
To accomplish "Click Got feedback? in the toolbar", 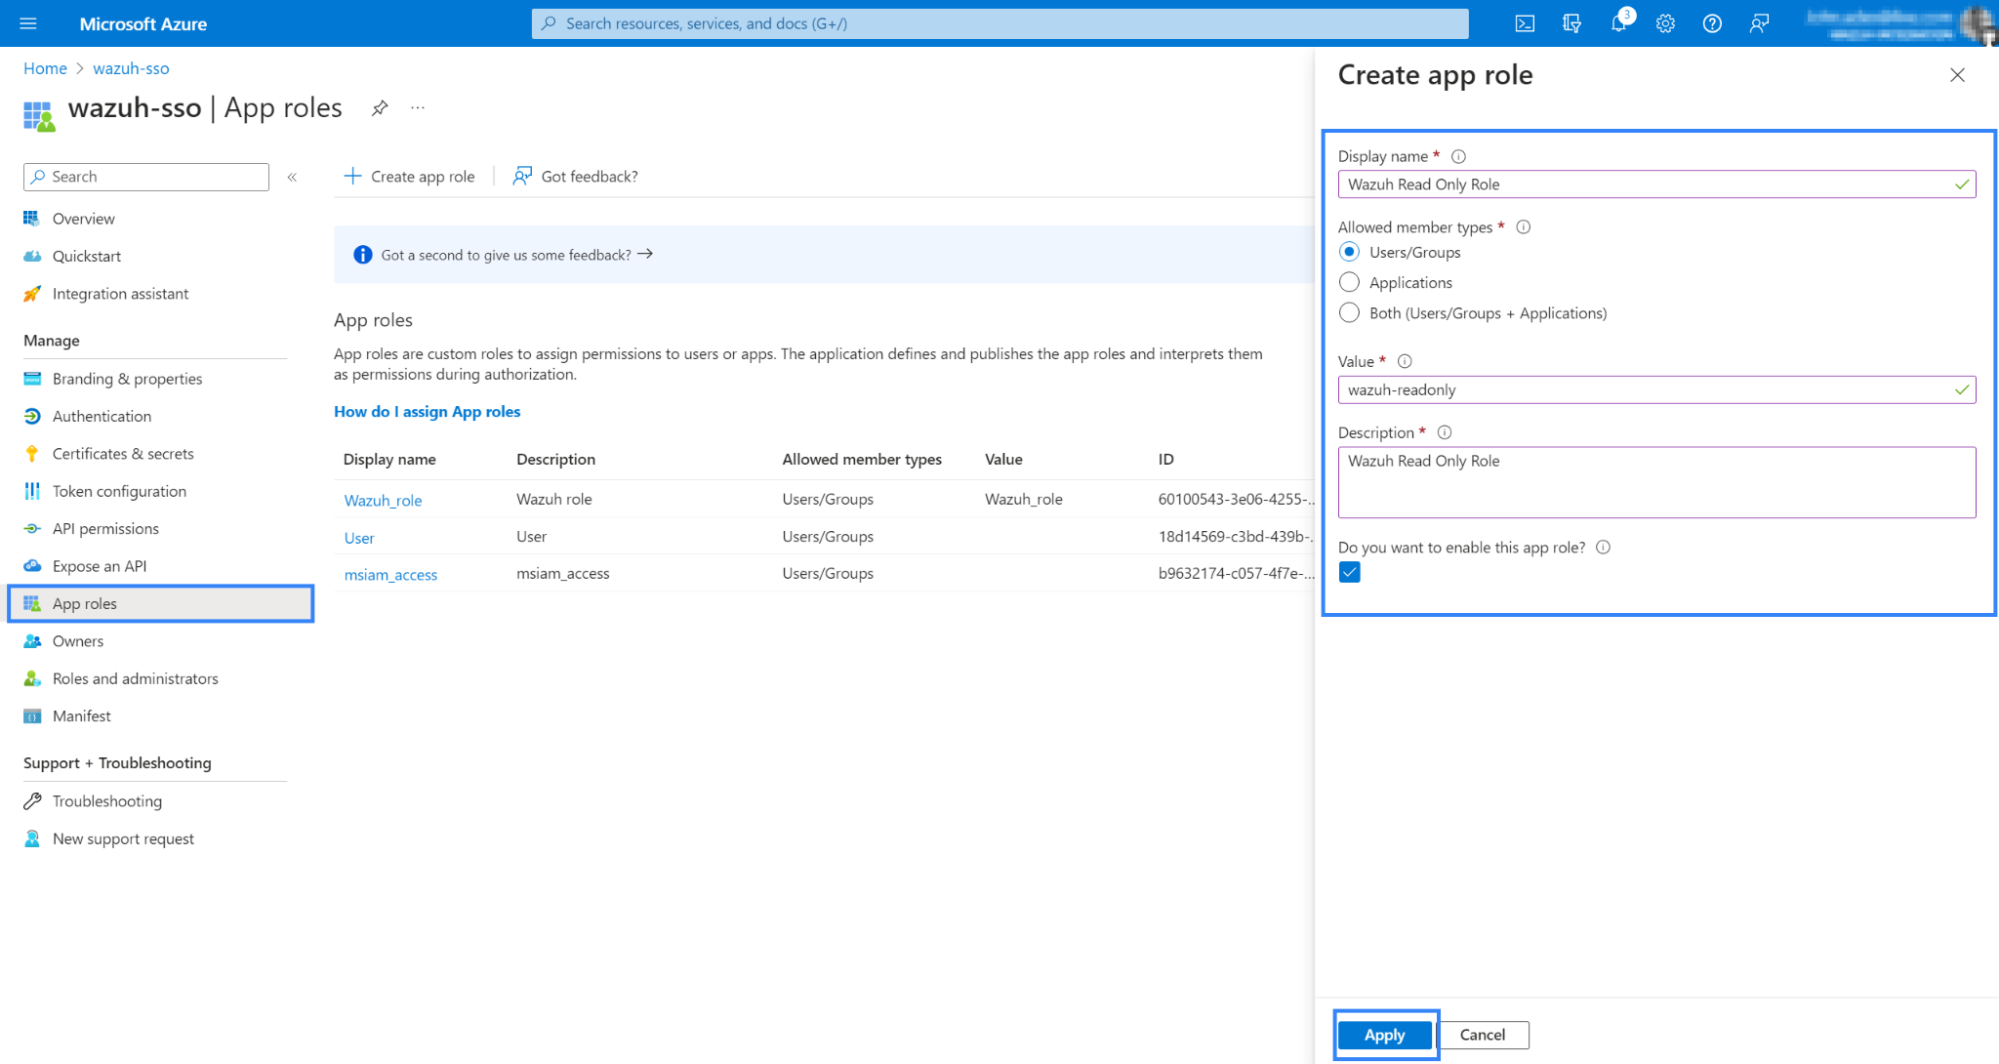I will (575, 177).
